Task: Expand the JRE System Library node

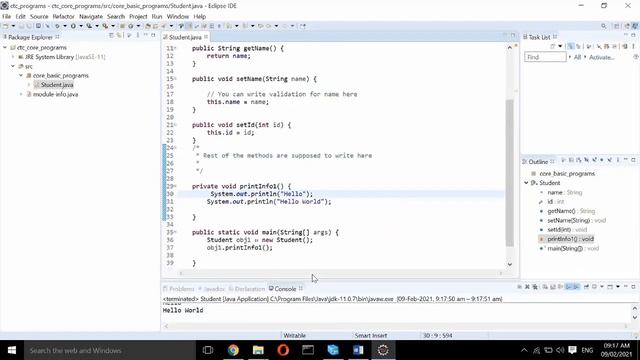Action: point(13,57)
